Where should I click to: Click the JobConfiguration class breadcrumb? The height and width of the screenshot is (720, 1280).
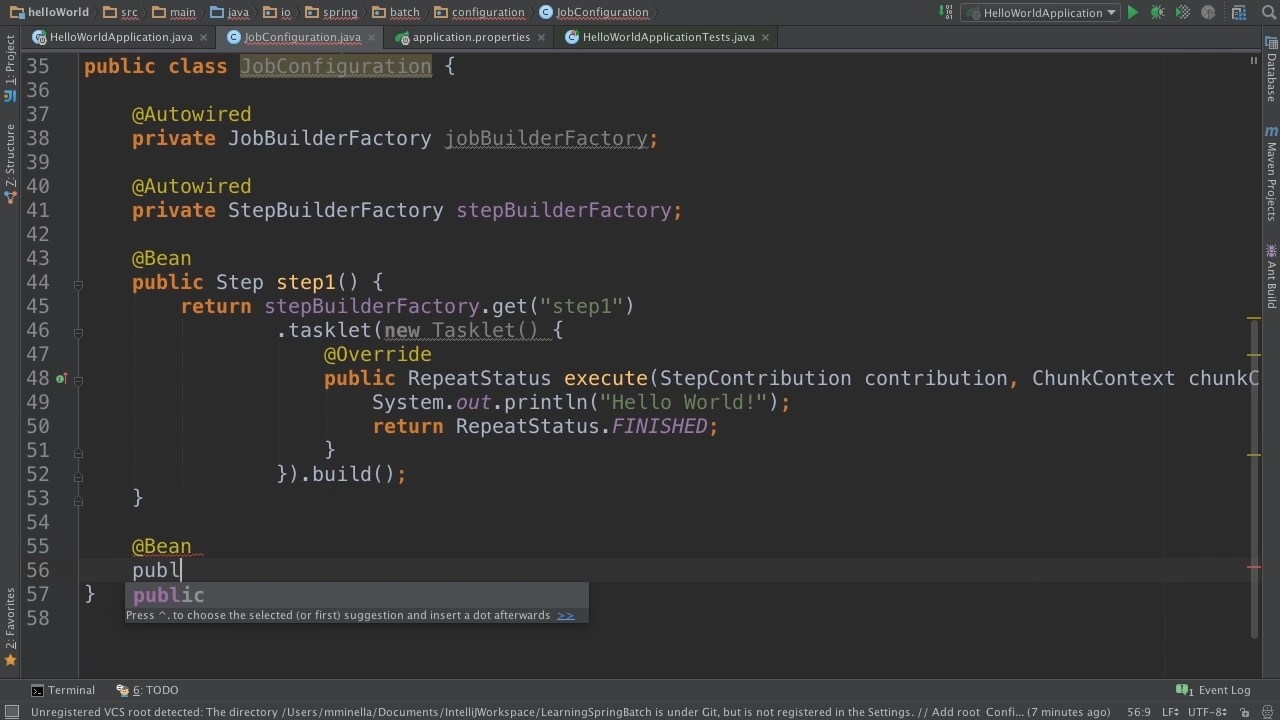(x=594, y=12)
